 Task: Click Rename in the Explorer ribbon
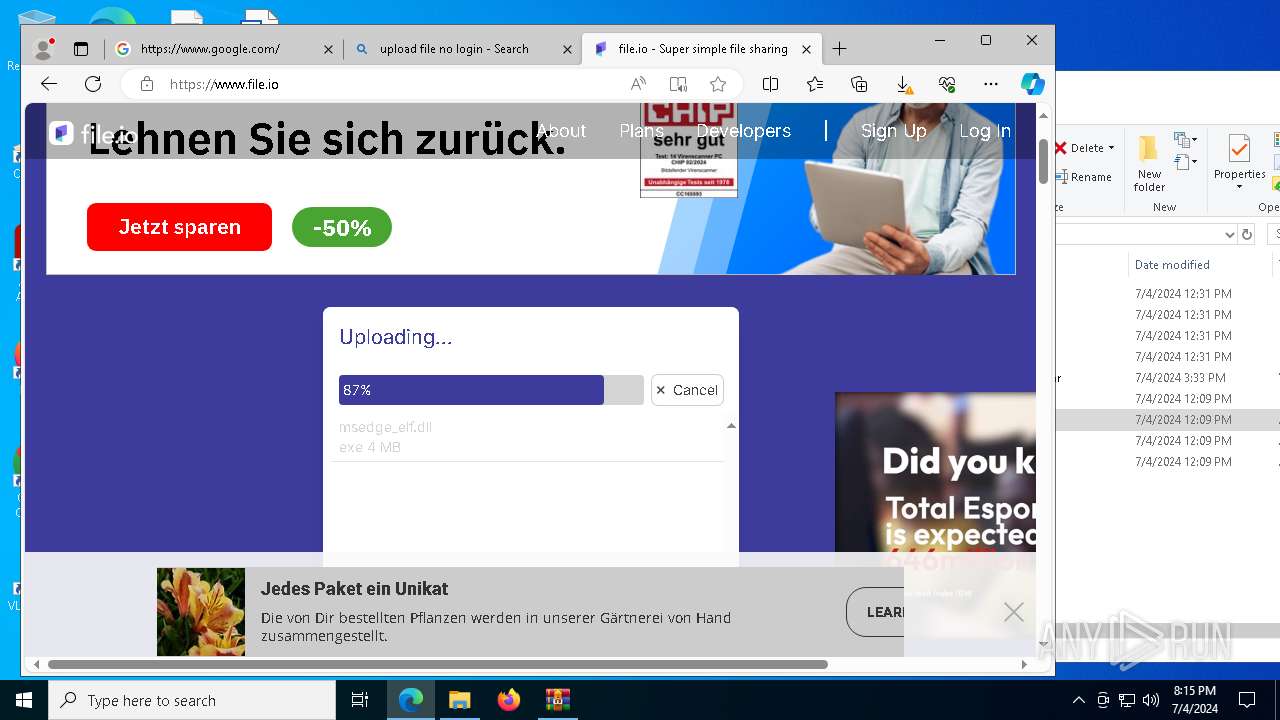click(x=1083, y=177)
